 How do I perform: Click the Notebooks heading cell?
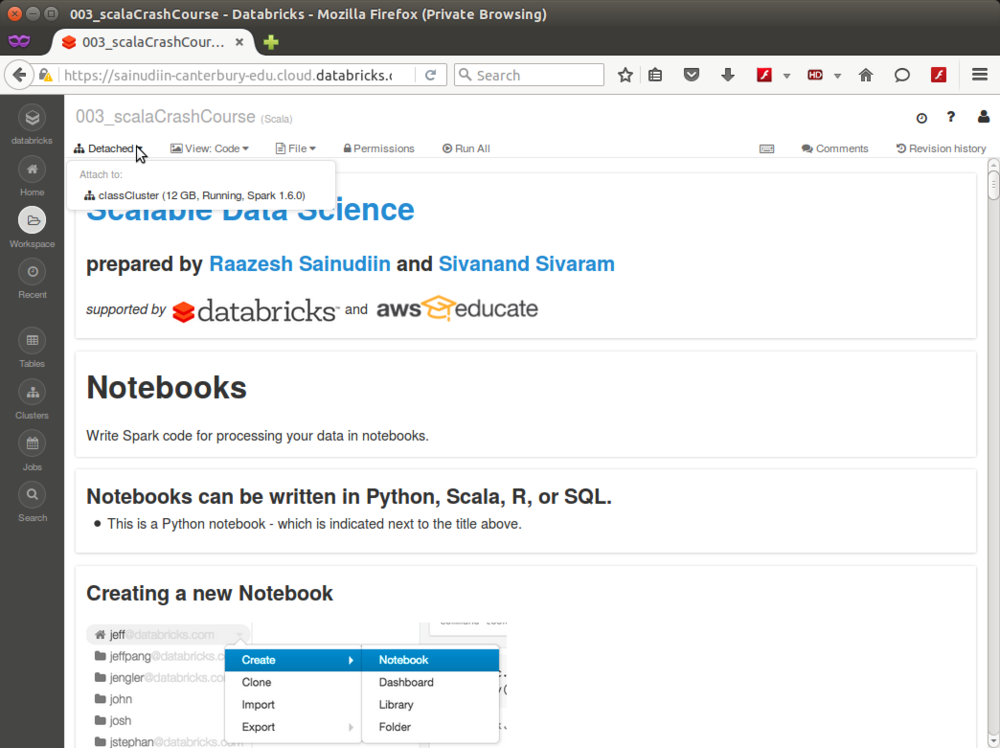(x=166, y=388)
